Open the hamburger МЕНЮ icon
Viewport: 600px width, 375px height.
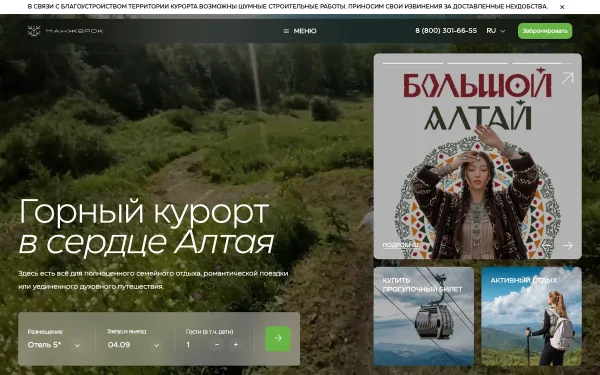tap(286, 31)
